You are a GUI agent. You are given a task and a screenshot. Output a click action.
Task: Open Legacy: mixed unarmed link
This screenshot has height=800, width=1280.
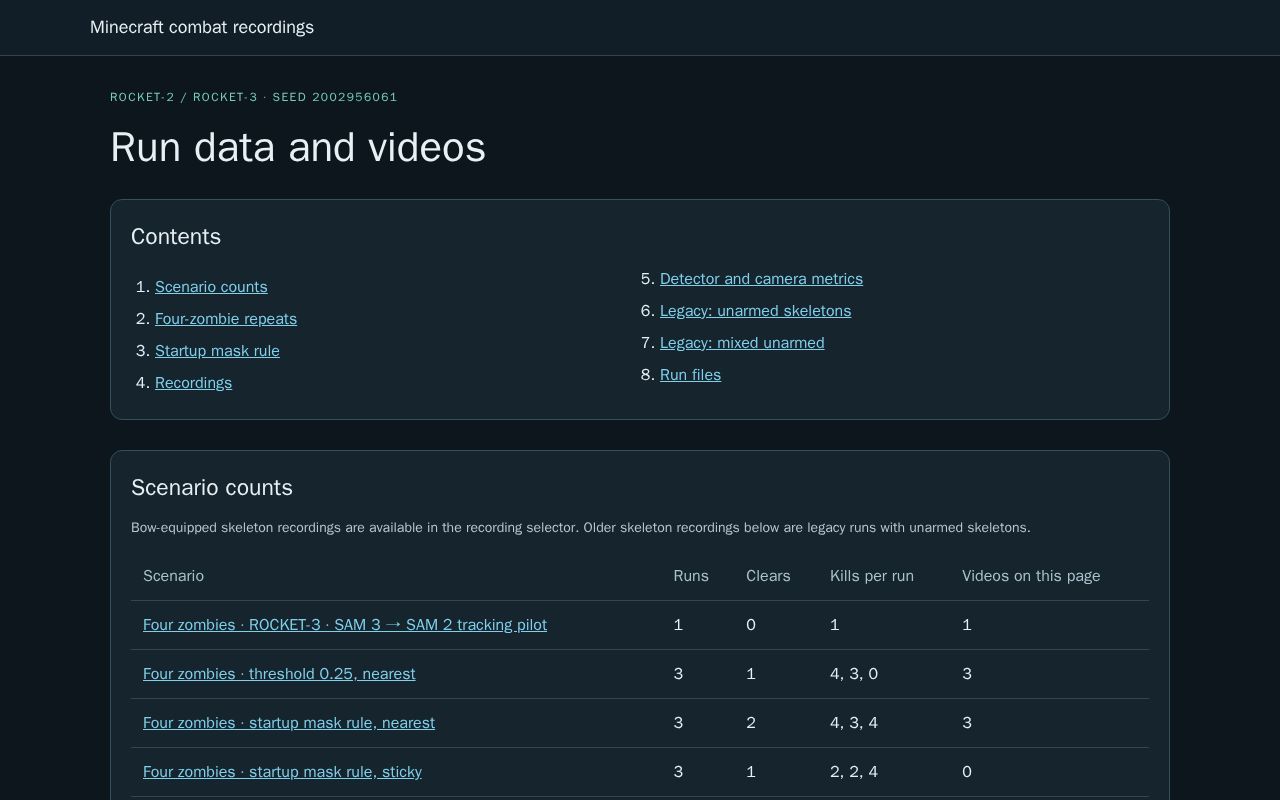tap(742, 343)
